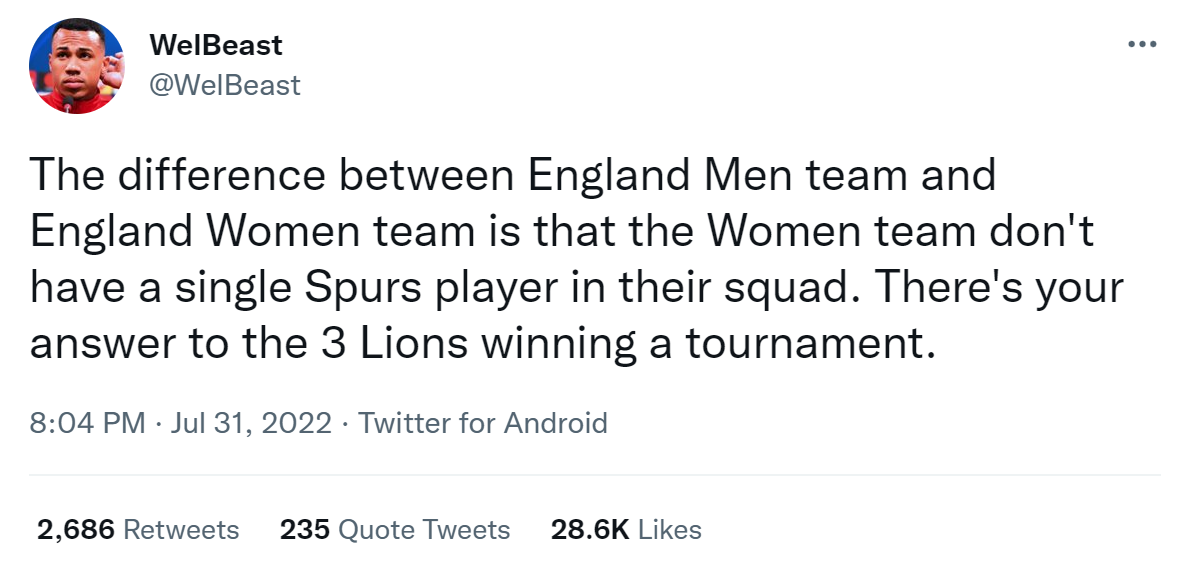Open the WelBeast display name profile link
This screenshot has height=574, width=1185.
pos(215,45)
